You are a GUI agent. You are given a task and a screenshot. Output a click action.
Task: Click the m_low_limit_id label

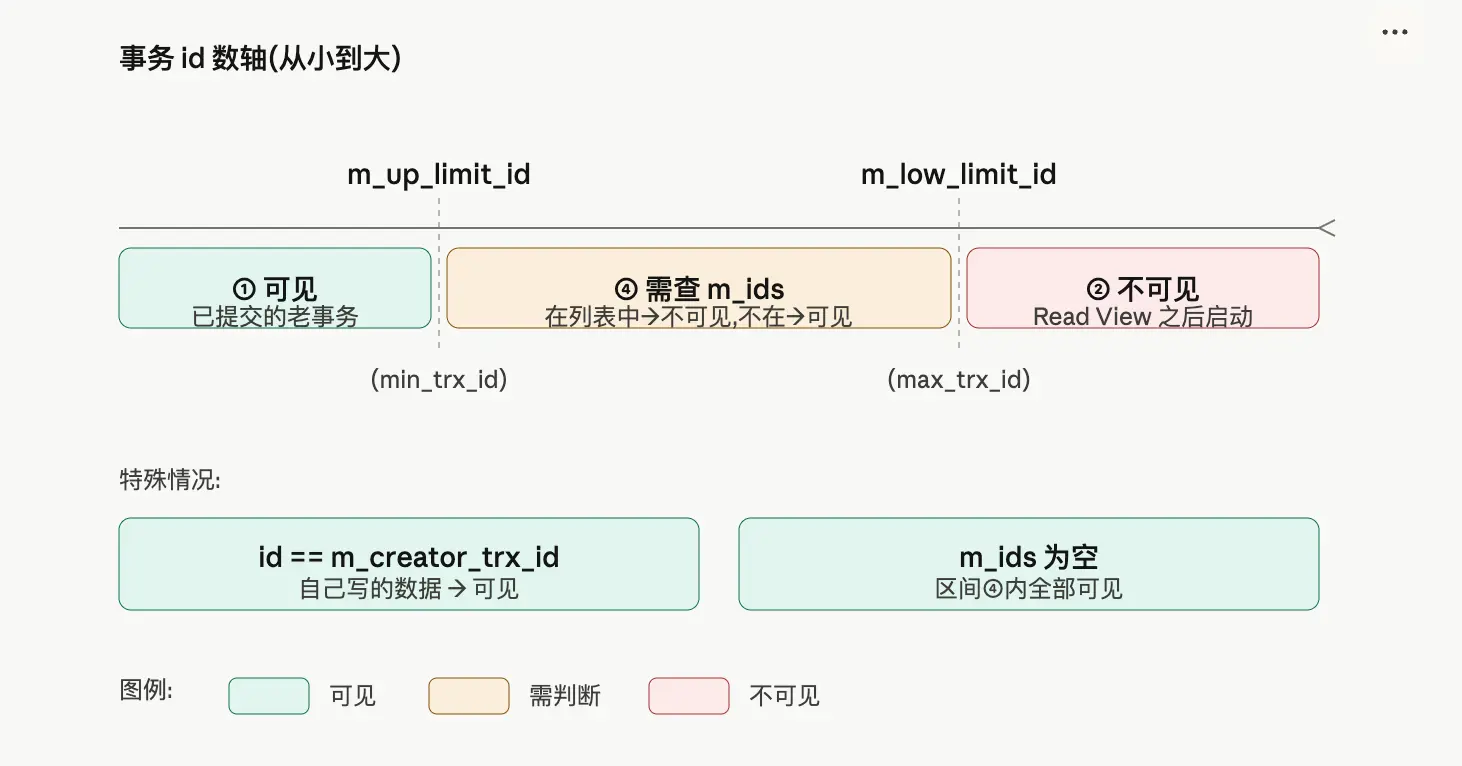click(x=959, y=175)
